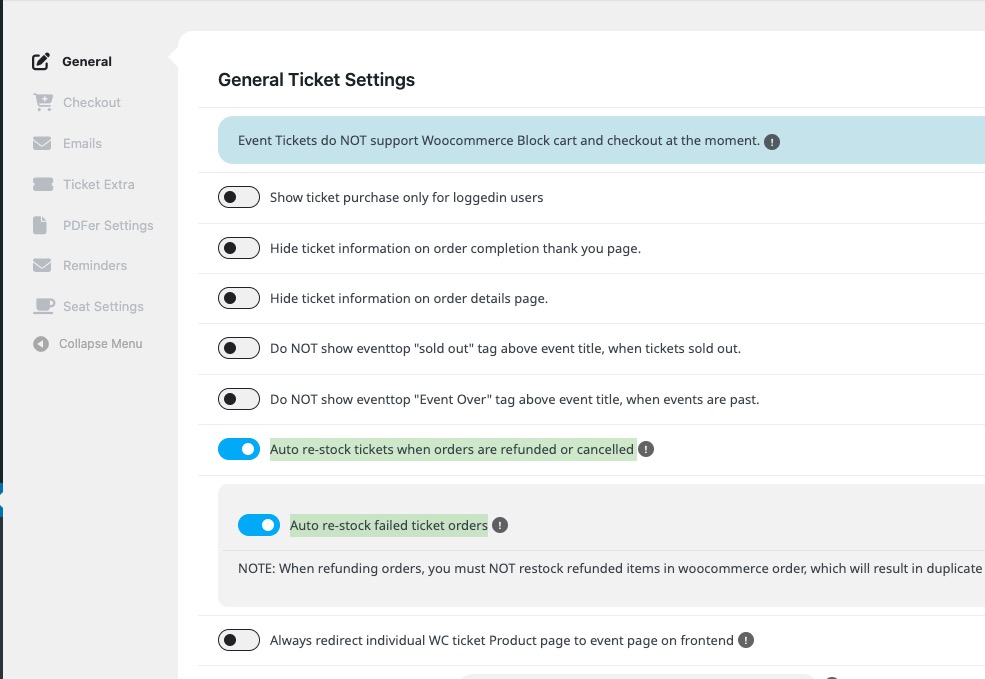Click the PDFer Settings document icon
The height and width of the screenshot is (679, 985).
coord(40,225)
